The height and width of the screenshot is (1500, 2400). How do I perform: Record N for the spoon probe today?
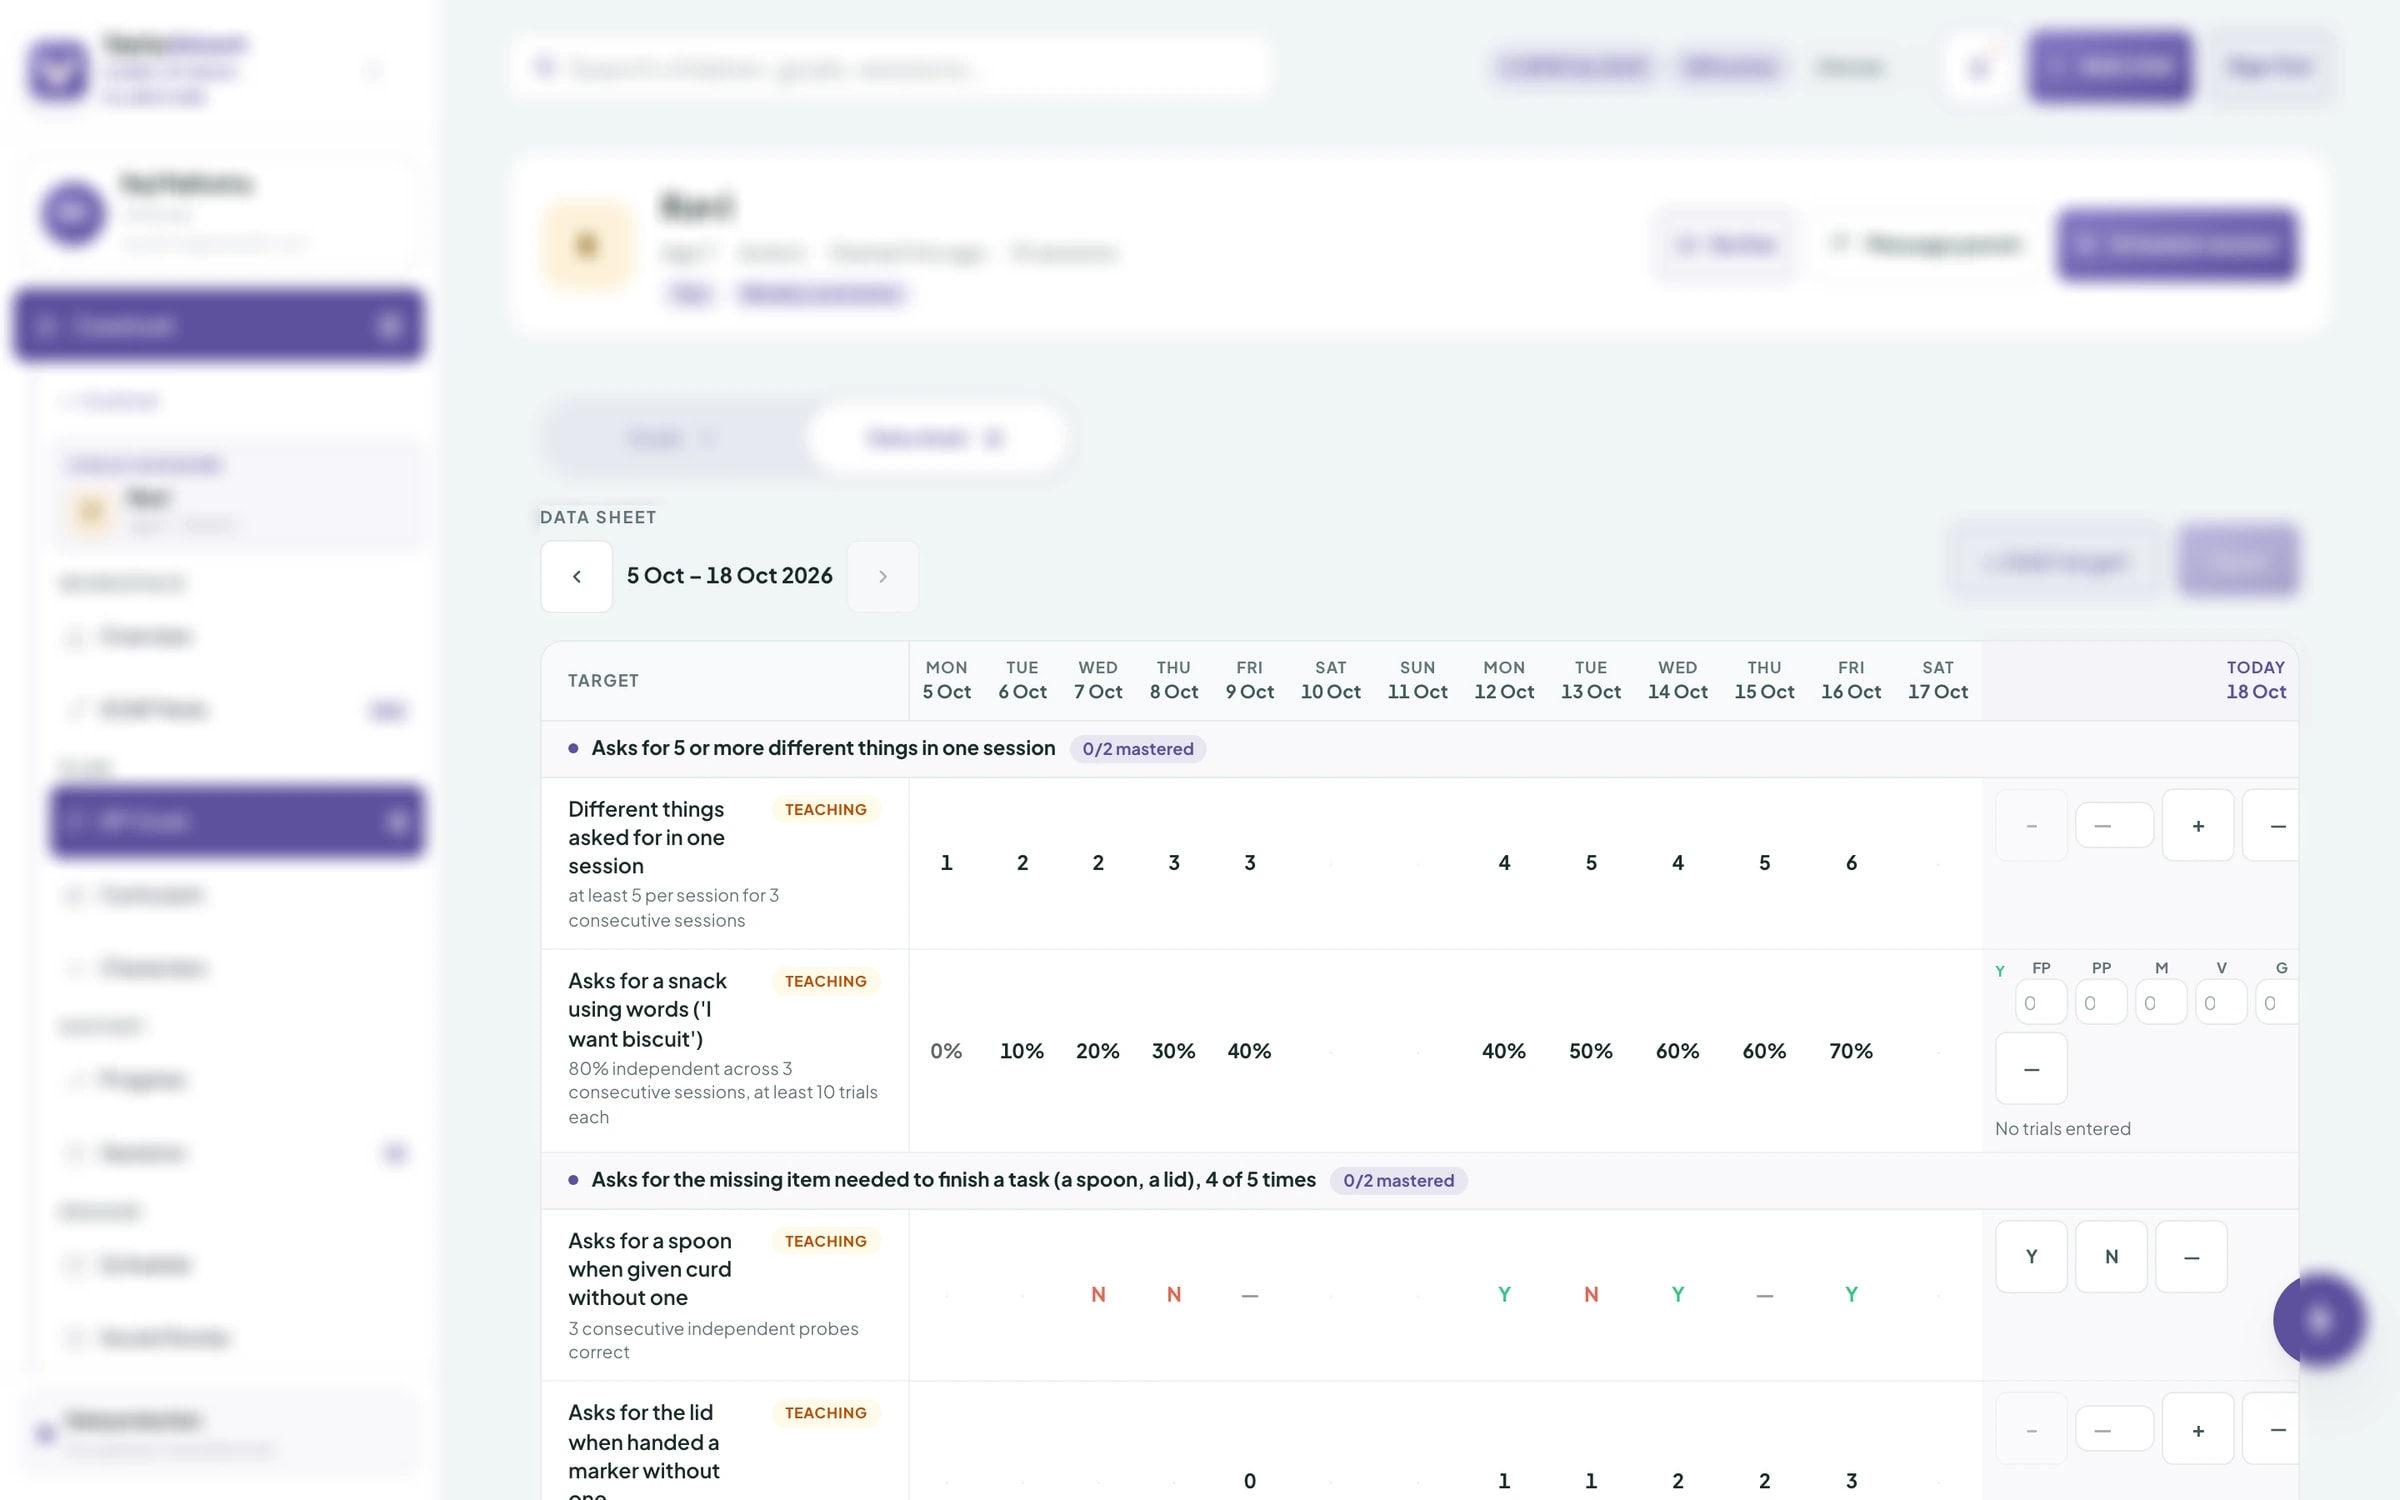click(x=2111, y=1257)
